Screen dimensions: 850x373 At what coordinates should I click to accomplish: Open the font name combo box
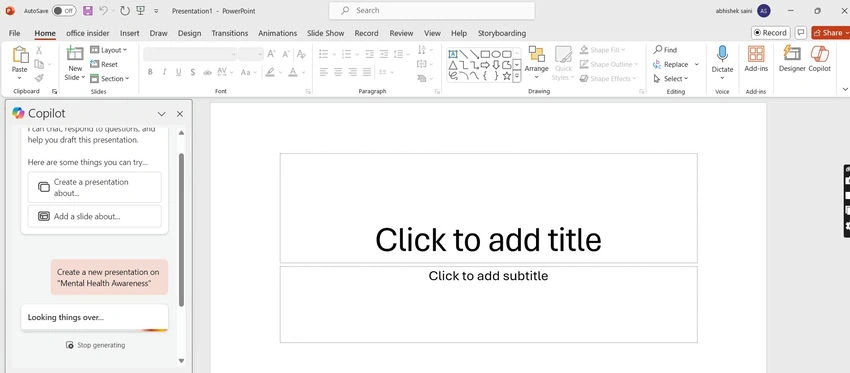[190, 54]
